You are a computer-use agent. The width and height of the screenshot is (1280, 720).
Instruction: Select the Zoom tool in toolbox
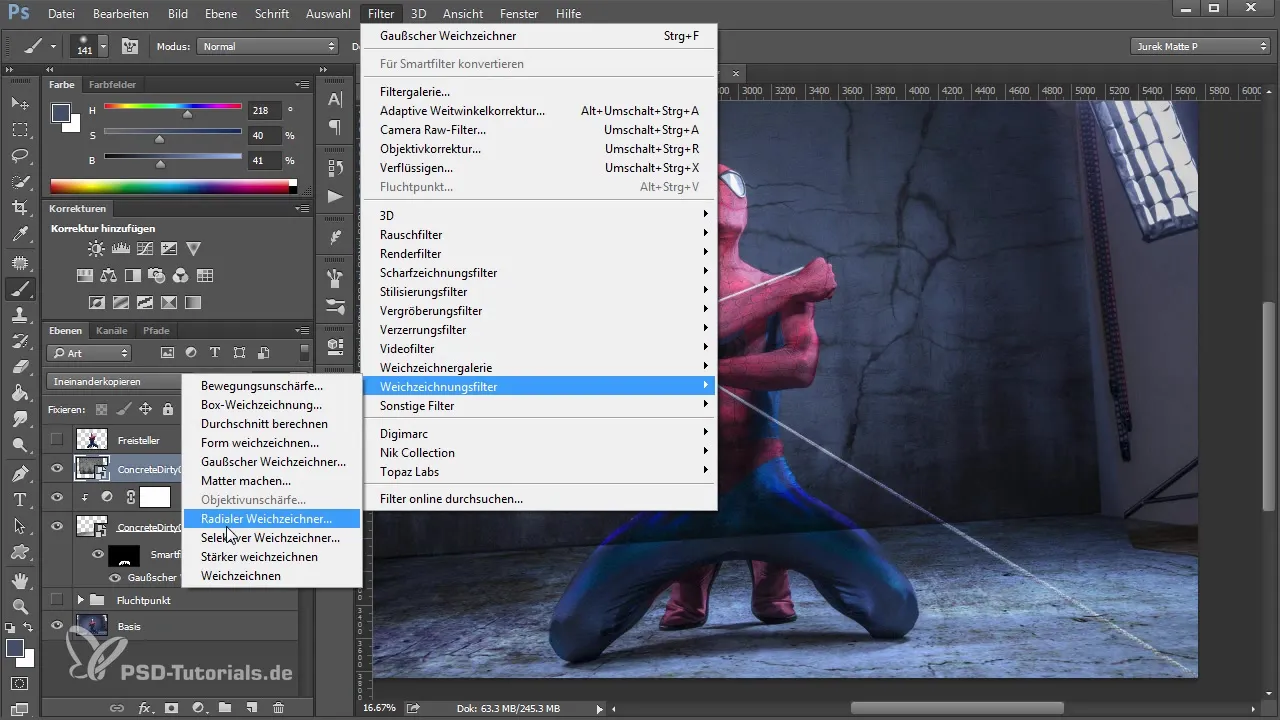[19, 606]
